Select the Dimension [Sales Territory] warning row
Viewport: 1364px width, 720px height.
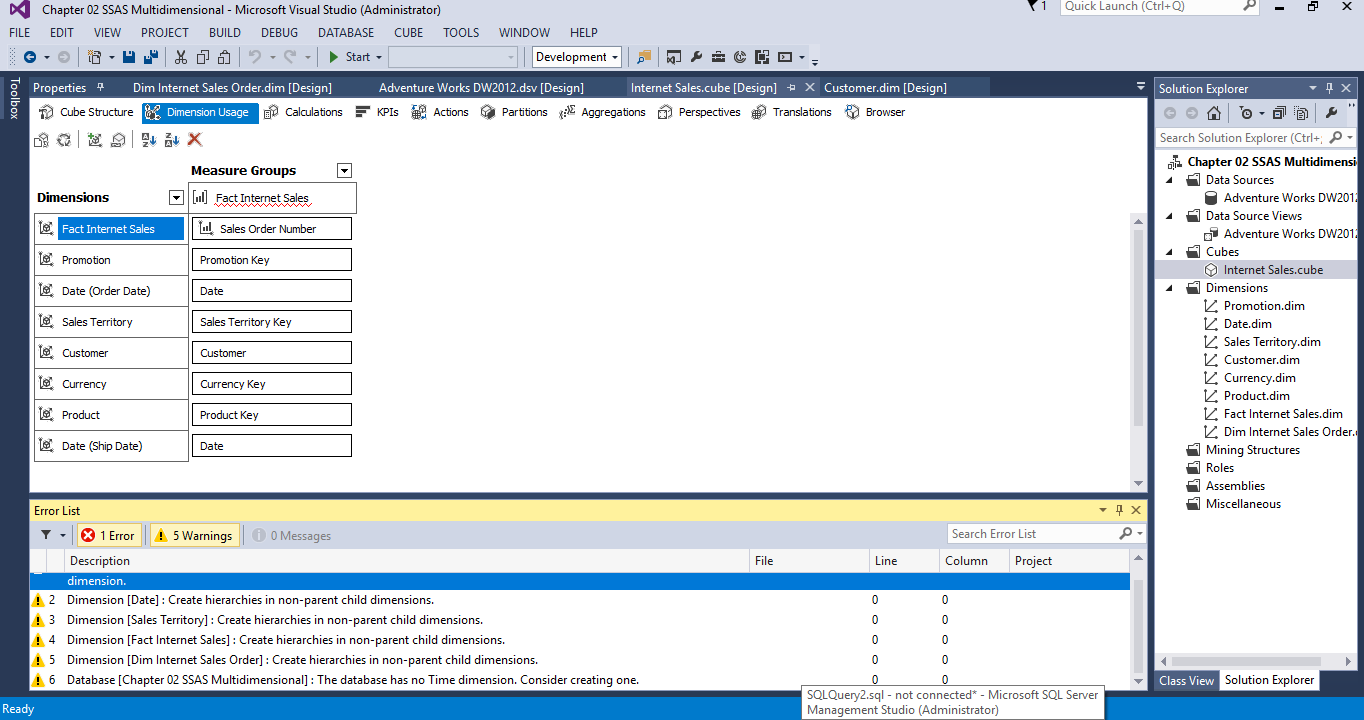coord(580,620)
